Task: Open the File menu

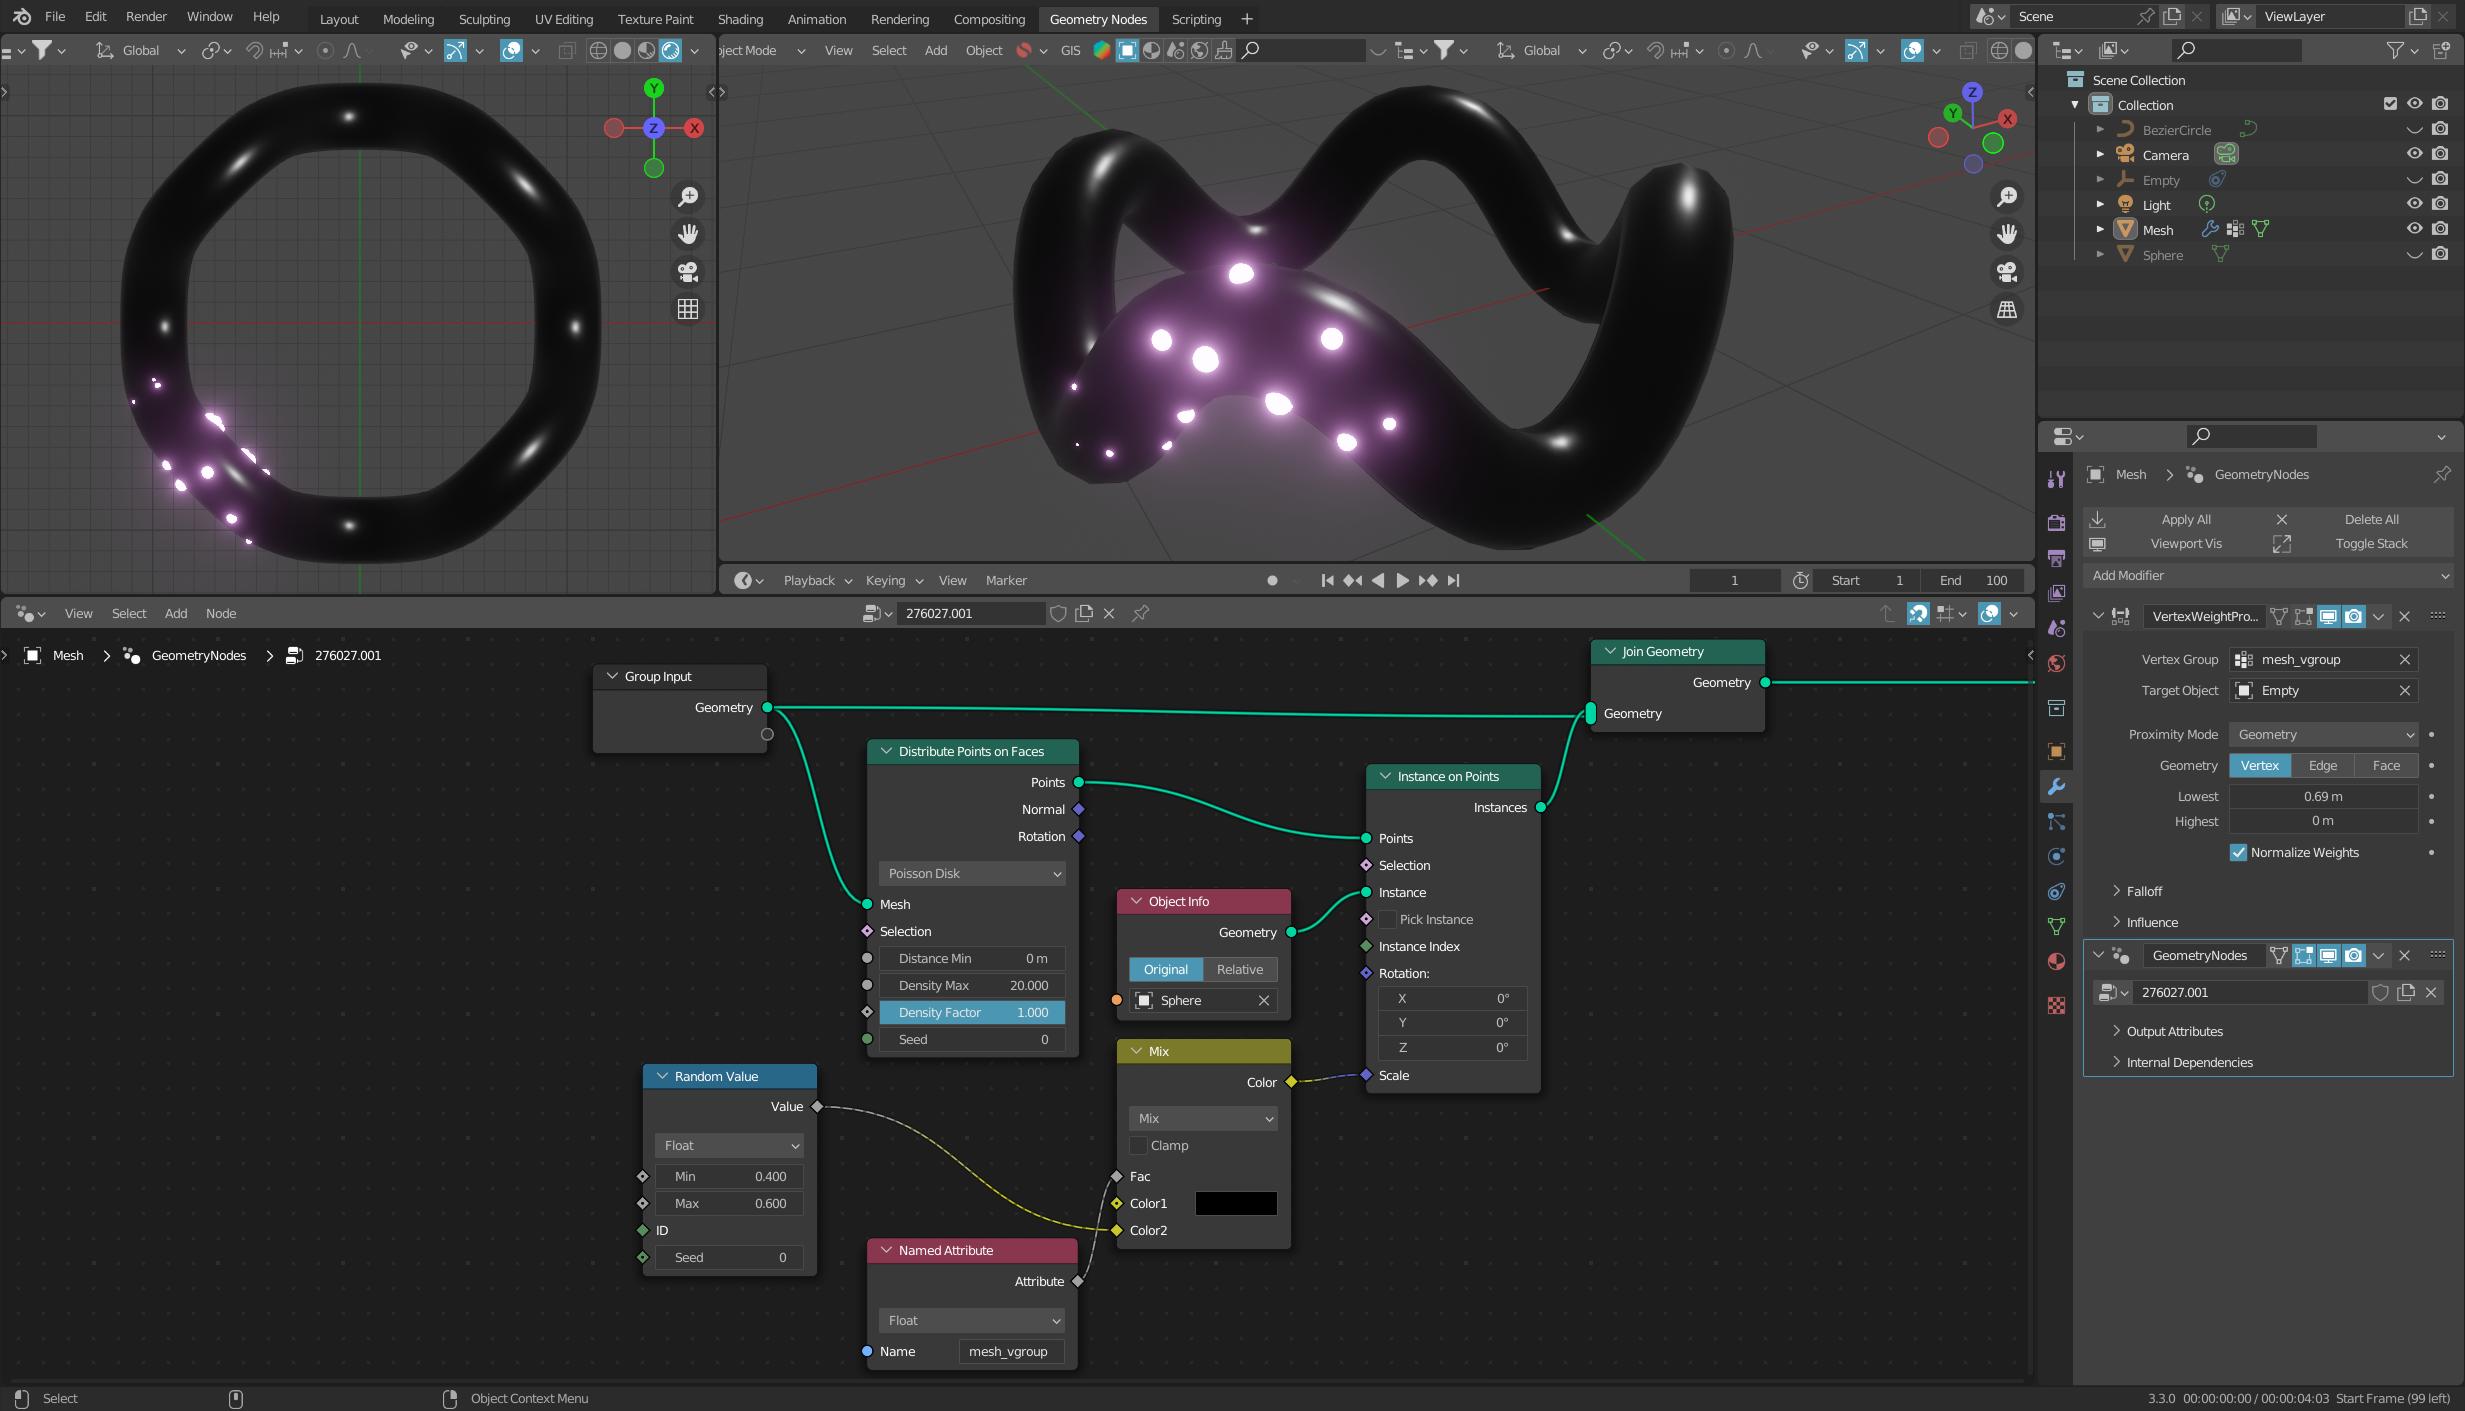Action: click(x=55, y=17)
